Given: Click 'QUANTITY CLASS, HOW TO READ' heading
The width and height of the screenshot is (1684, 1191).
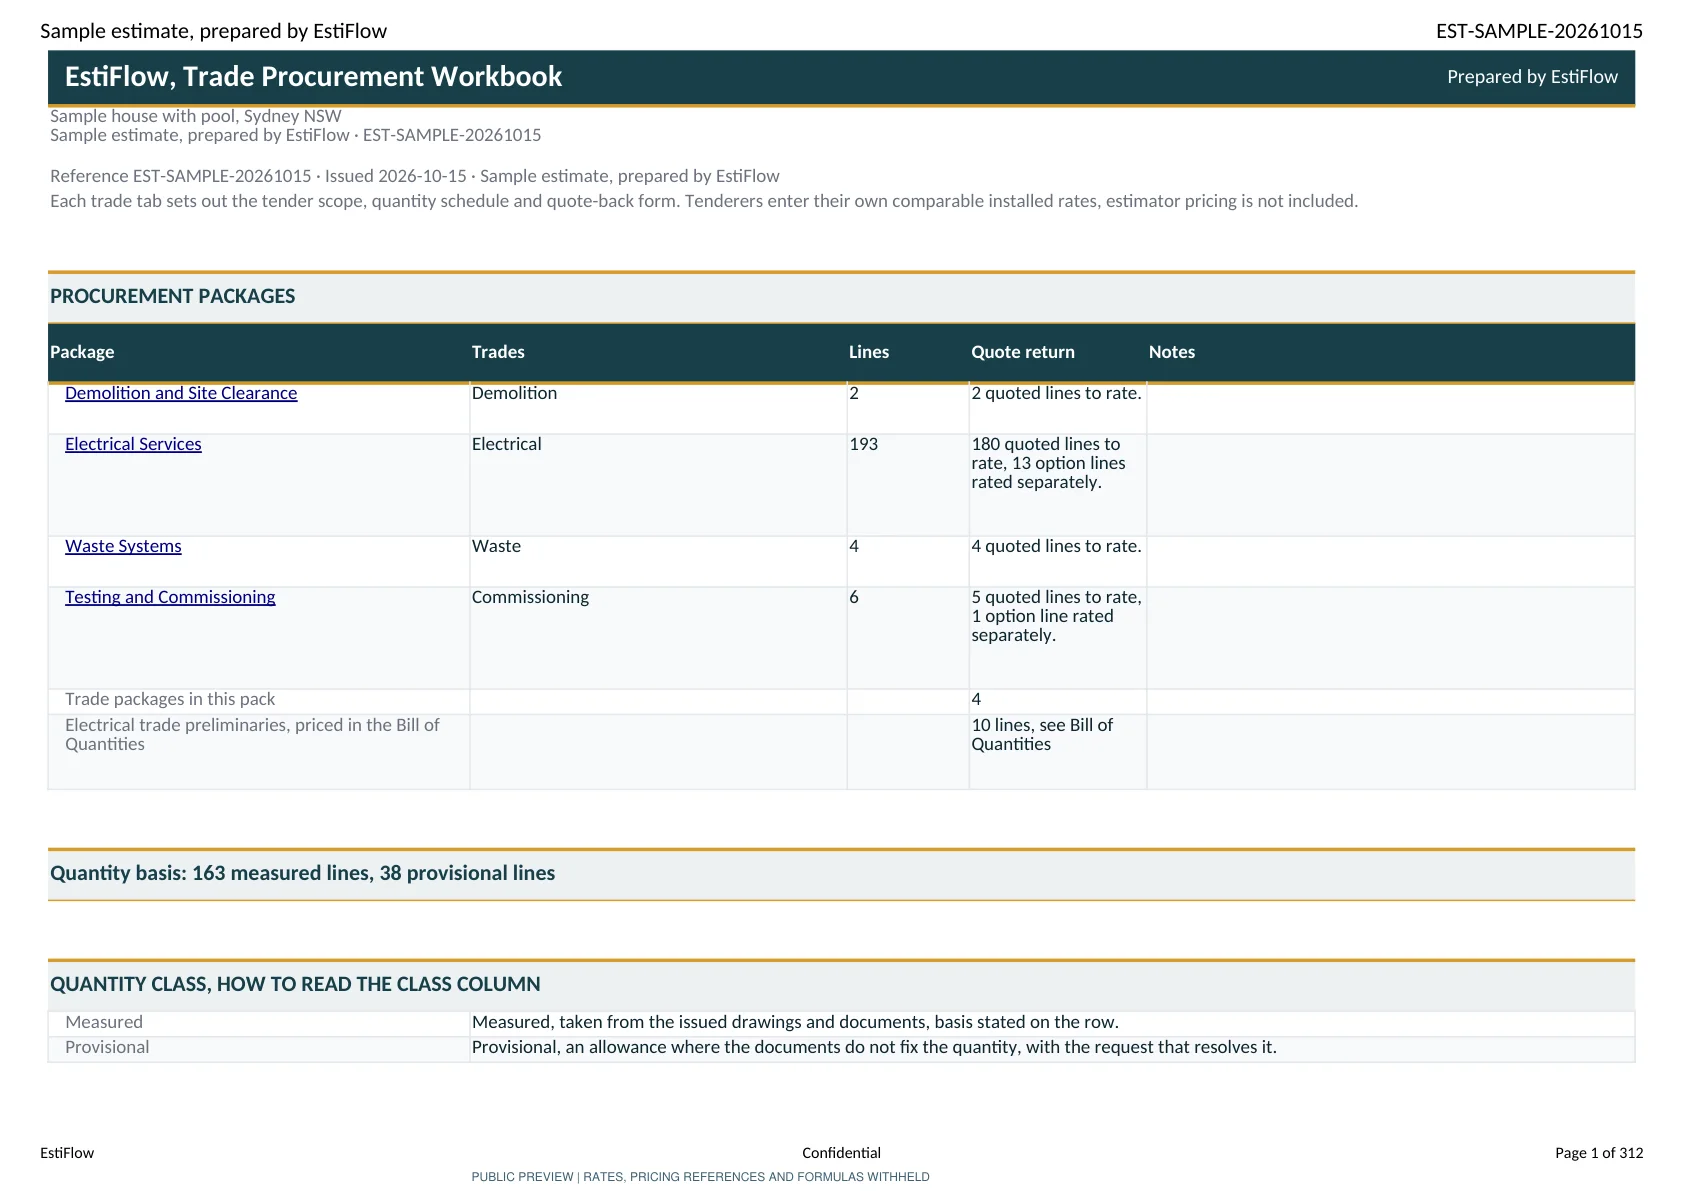Looking at the screenshot, I should (x=295, y=984).
